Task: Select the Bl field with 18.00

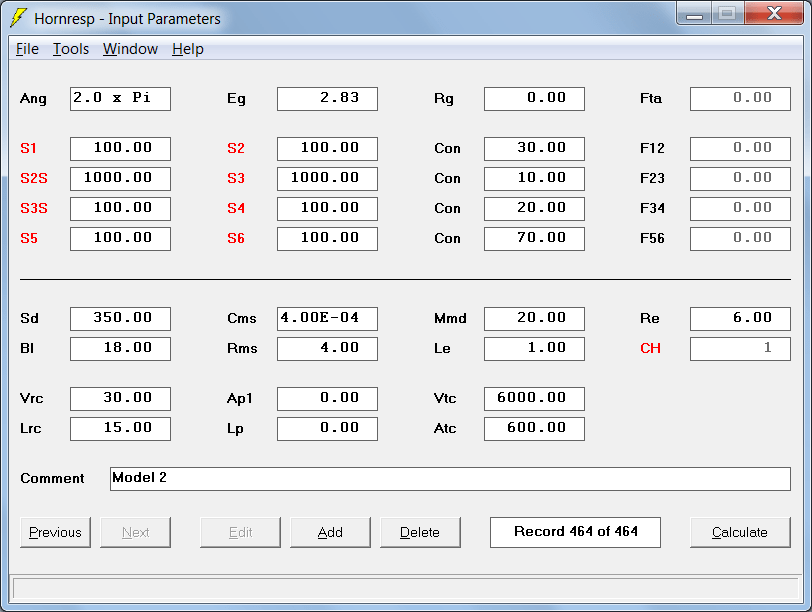Action: [120, 348]
